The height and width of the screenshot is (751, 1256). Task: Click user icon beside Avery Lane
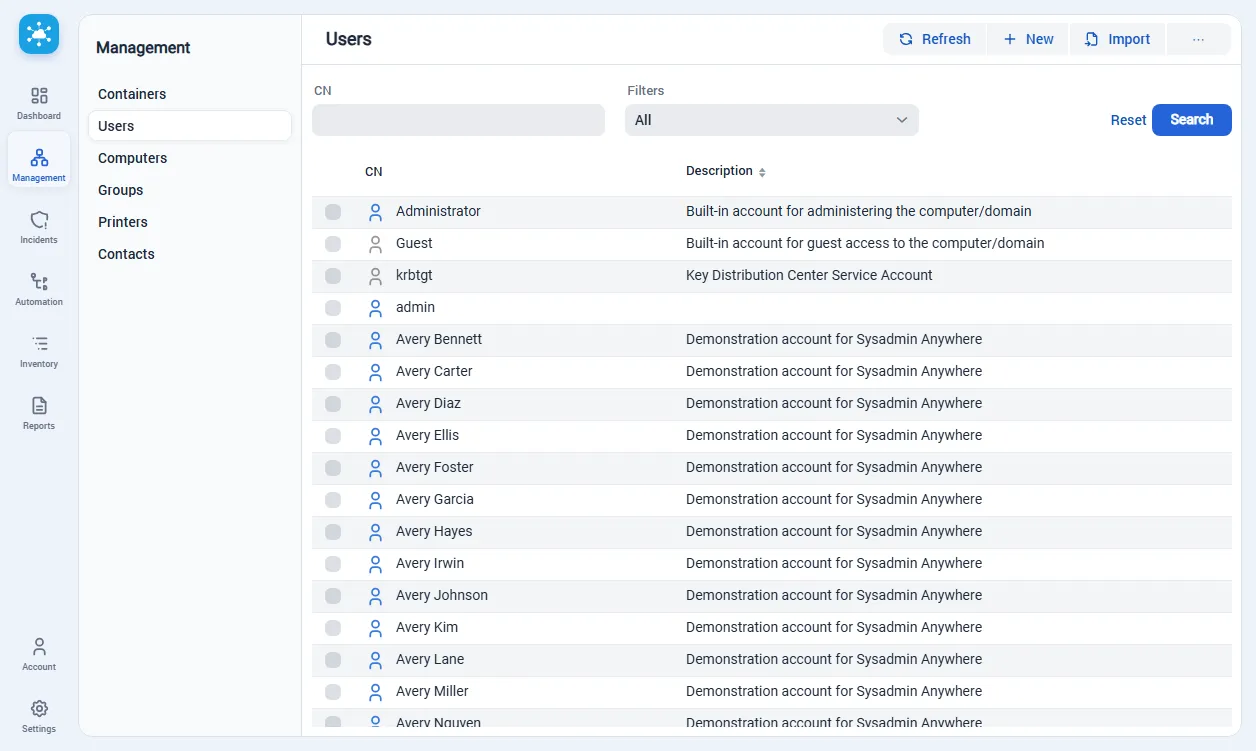pyautogui.click(x=375, y=660)
